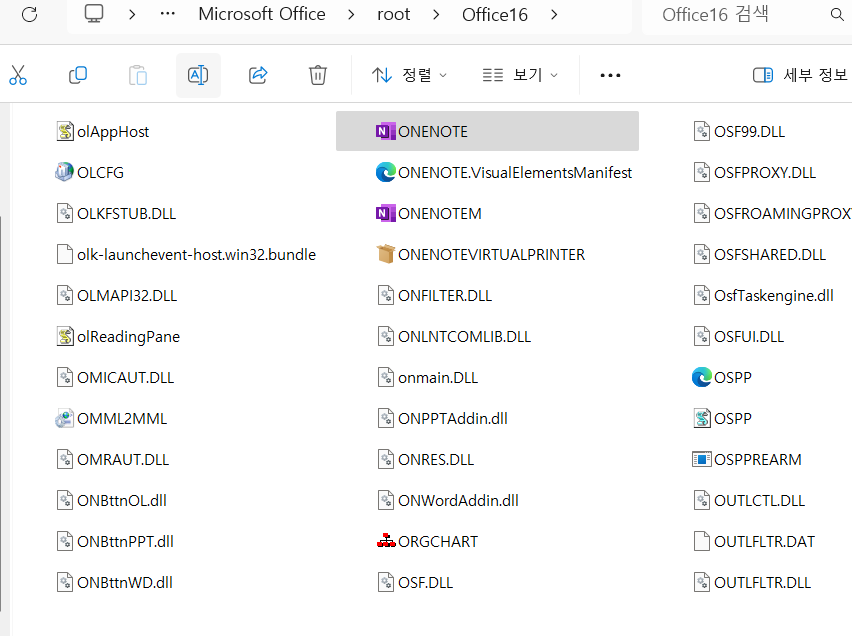
Task: Select the OSF.DLL file
Action: point(415,583)
